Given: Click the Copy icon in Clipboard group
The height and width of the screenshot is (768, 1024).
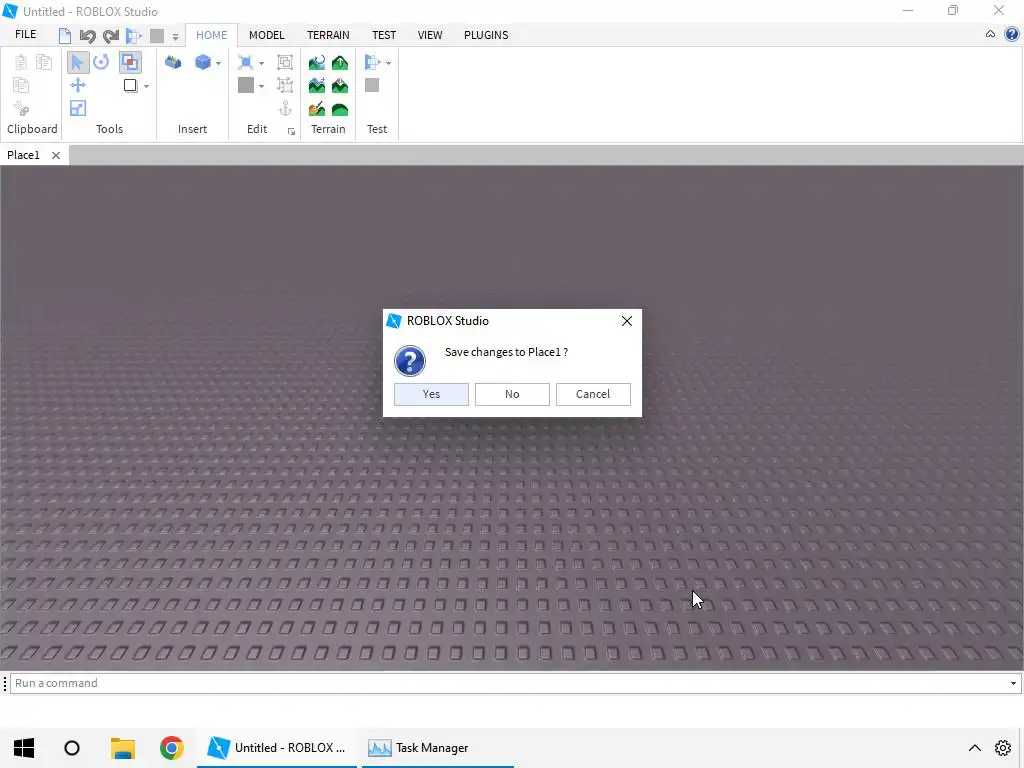Looking at the screenshot, I should 44,62.
